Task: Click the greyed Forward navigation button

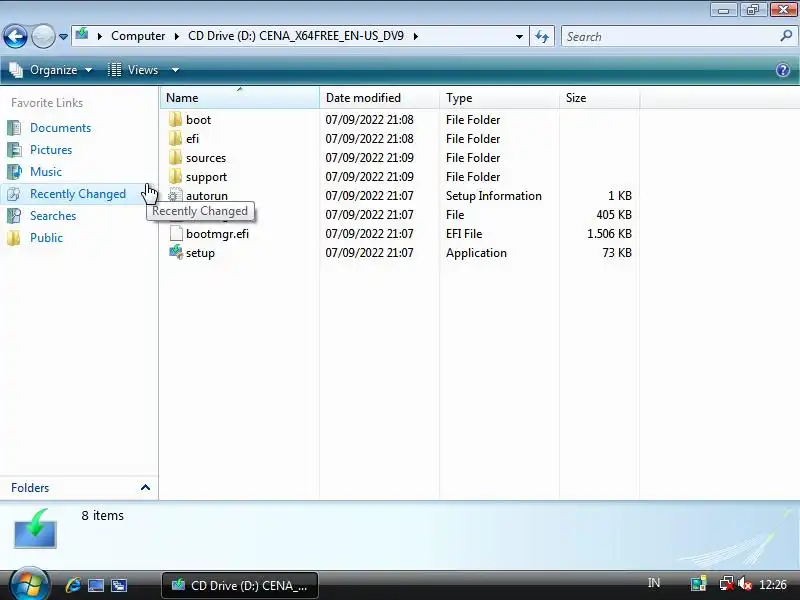Action: 43,36
